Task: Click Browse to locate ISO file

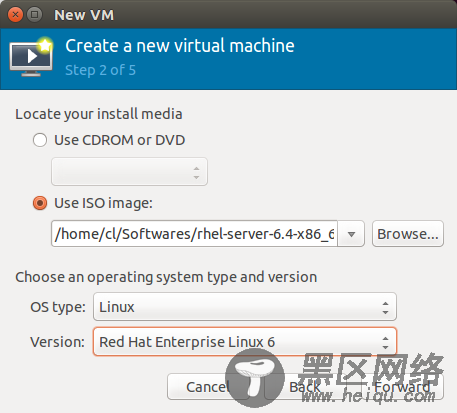Action: [408, 234]
